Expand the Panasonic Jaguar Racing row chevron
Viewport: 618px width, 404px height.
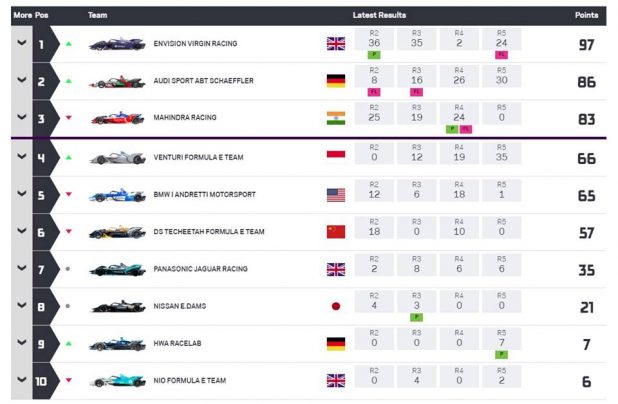[x=20, y=269]
